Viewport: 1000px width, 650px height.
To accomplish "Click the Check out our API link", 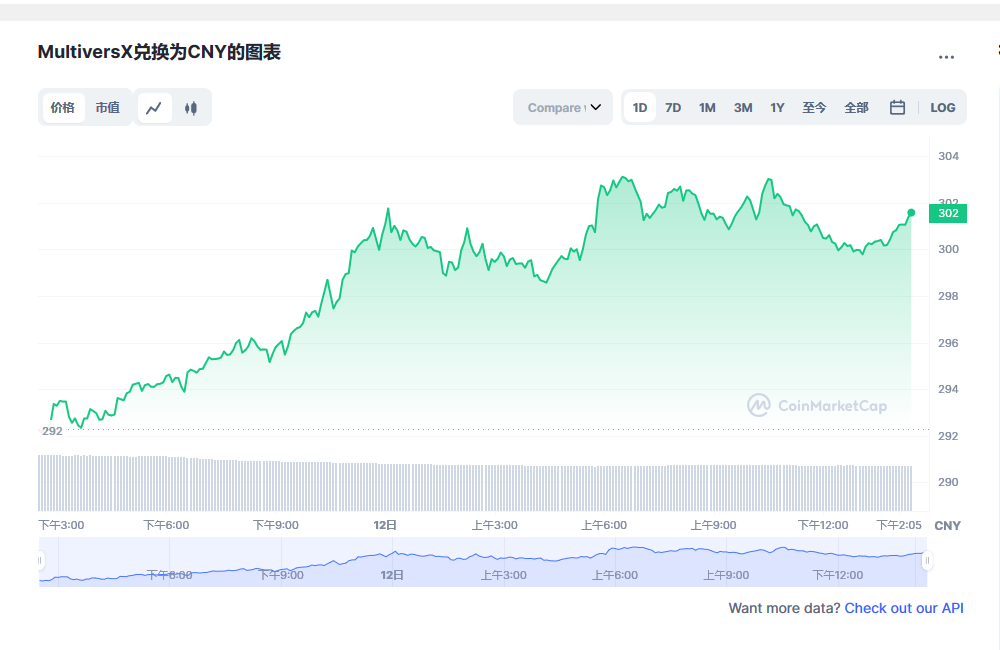I will [x=904, y=608].
